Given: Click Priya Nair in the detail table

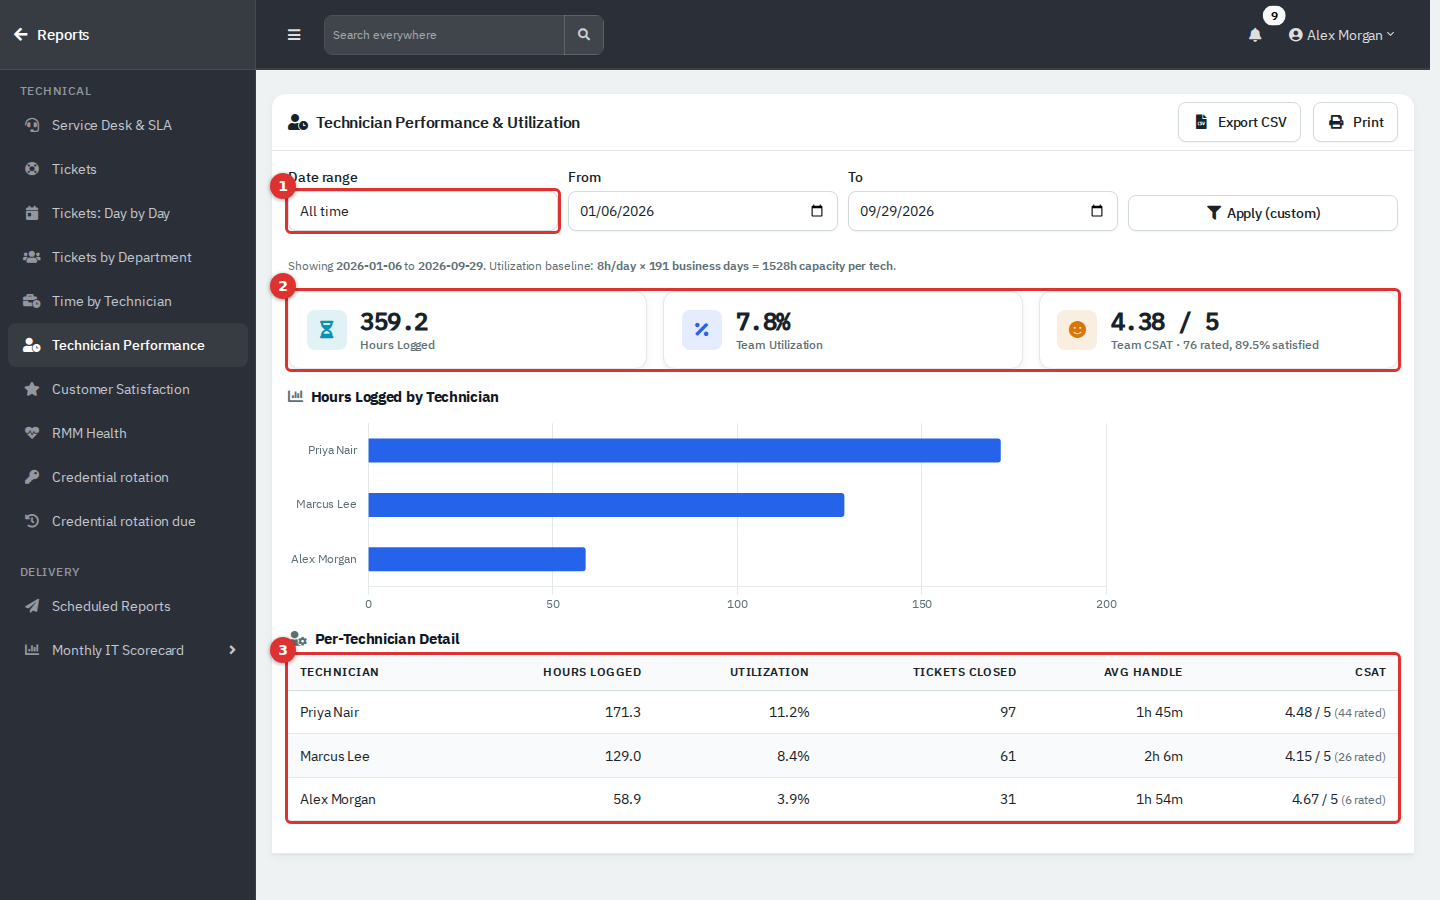Looking at the screenshot, I should coord(329,712).
